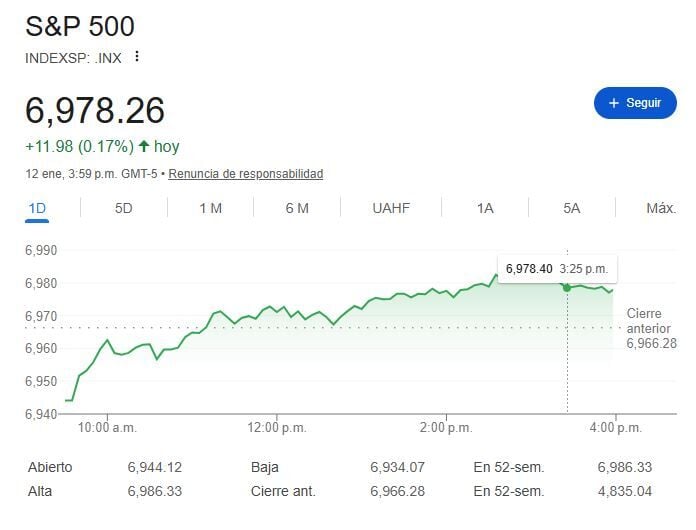Select the 1D time range tab
The image size is (696, 530).
point(38,208)
